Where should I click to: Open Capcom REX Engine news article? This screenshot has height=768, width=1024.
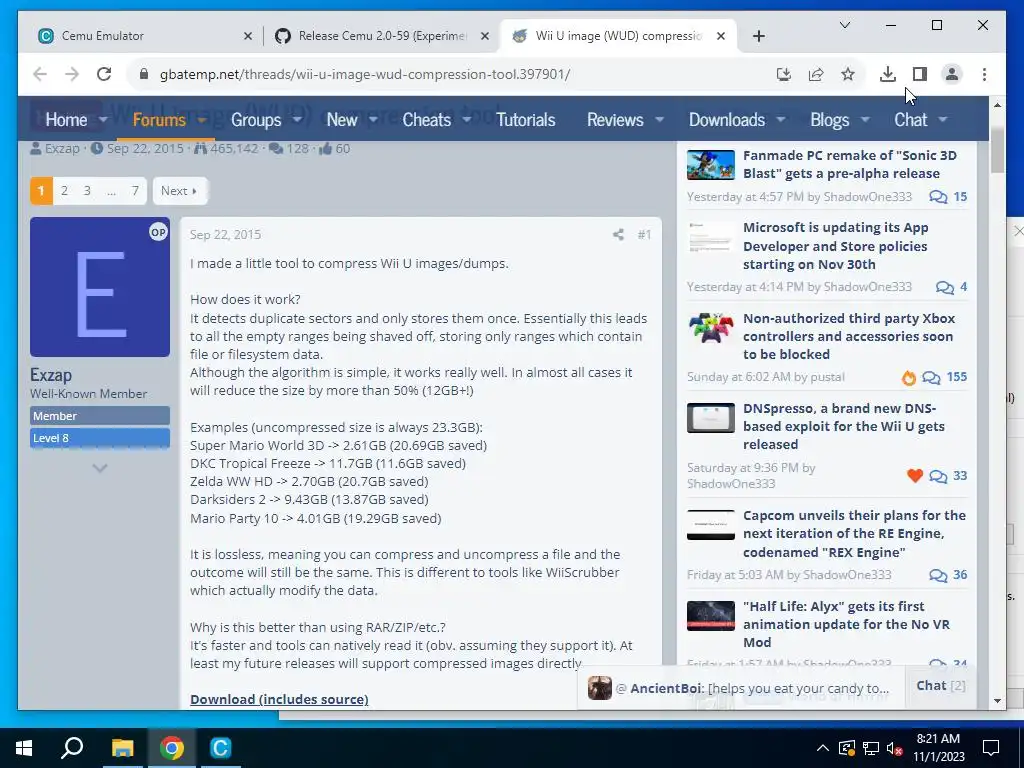click(854, 534)
